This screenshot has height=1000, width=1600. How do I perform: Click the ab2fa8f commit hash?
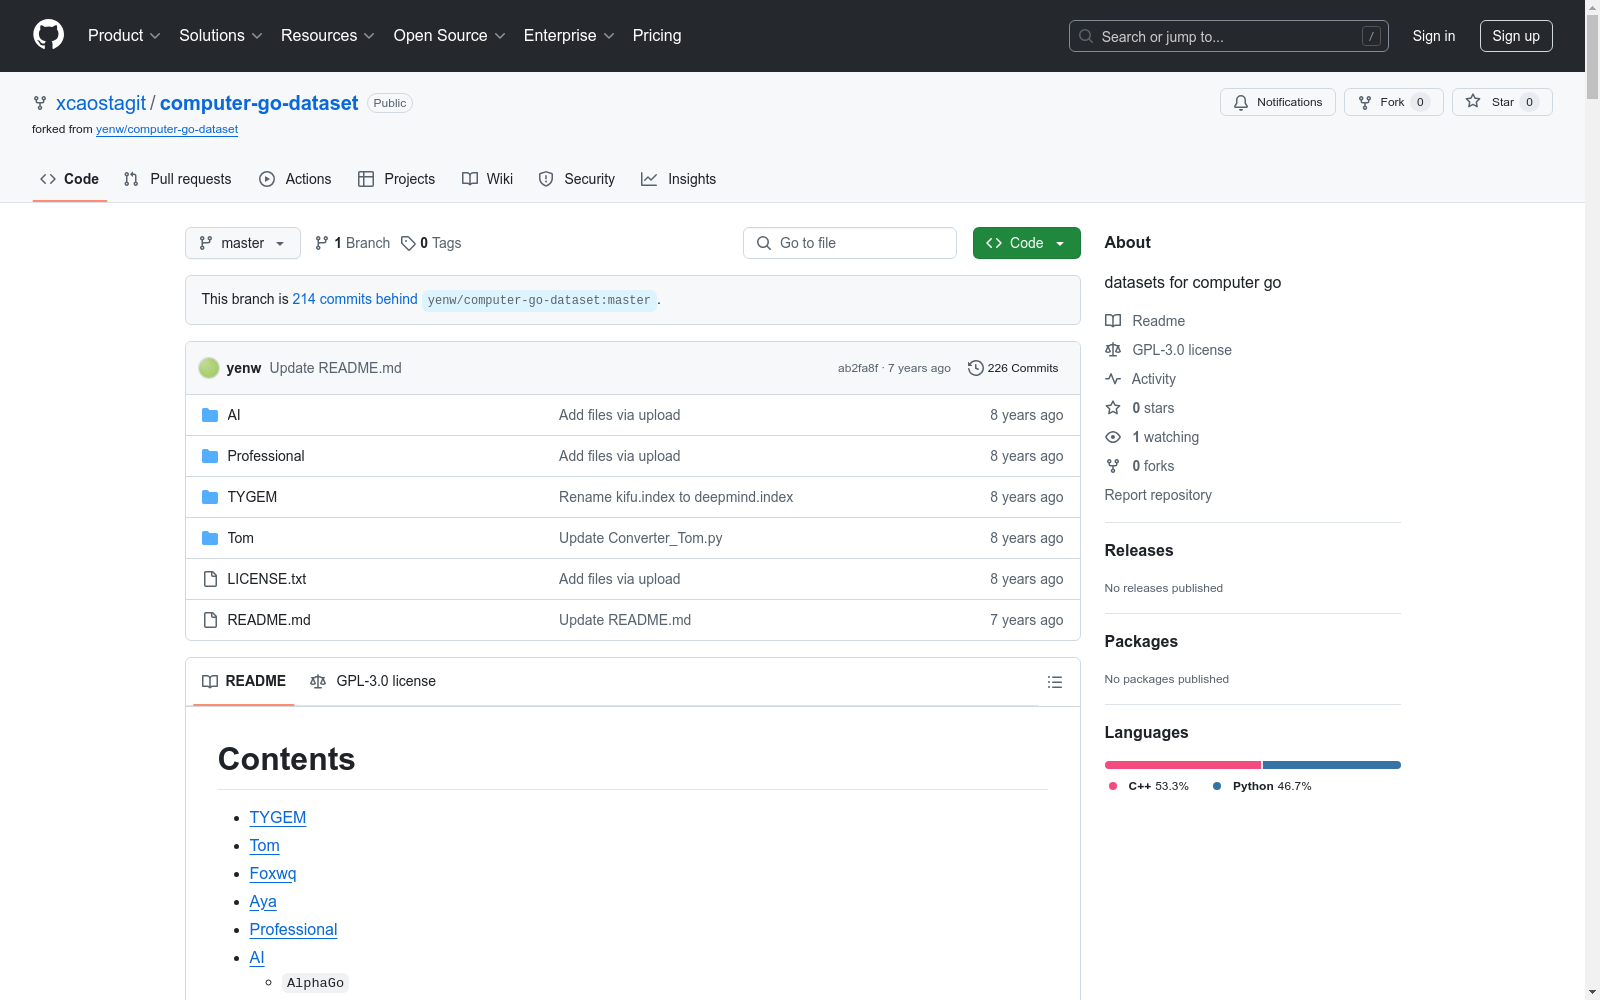858,368
